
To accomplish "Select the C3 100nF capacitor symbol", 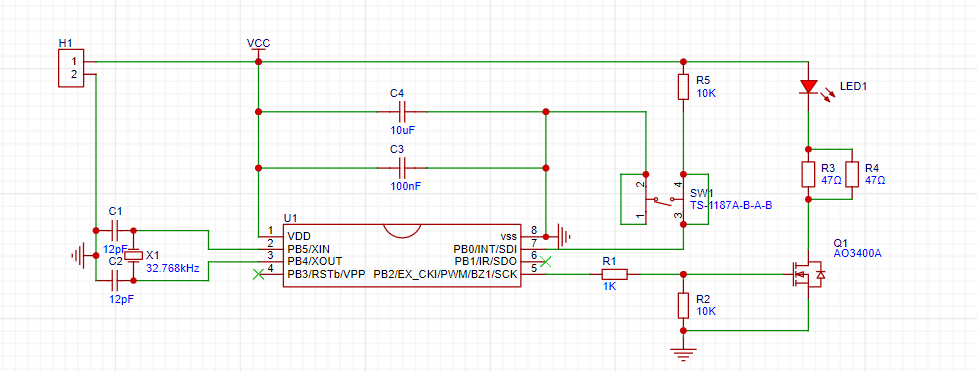I will (x=403, y=168).
